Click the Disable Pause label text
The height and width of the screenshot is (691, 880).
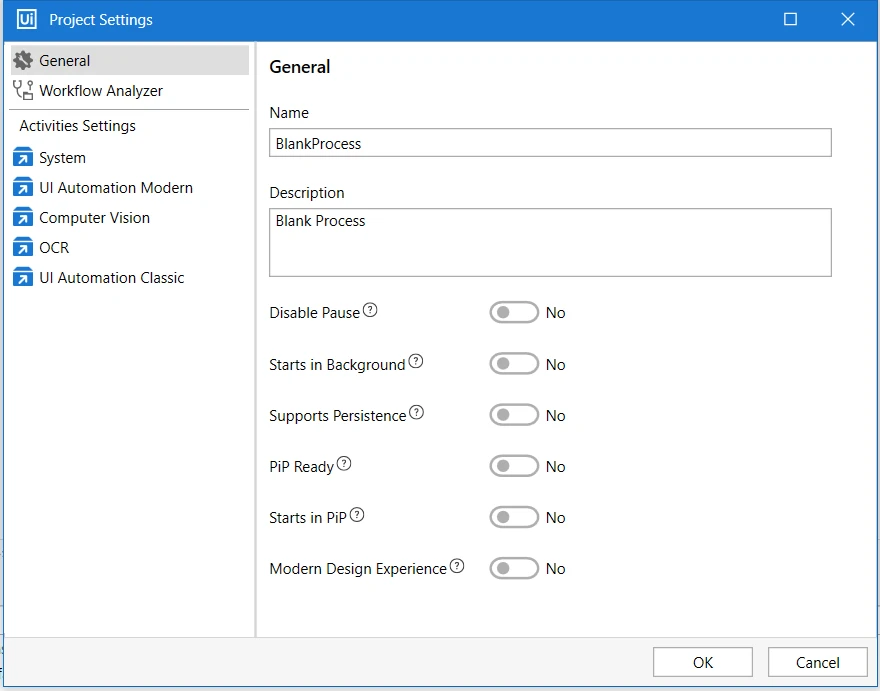tap(314, 313)
